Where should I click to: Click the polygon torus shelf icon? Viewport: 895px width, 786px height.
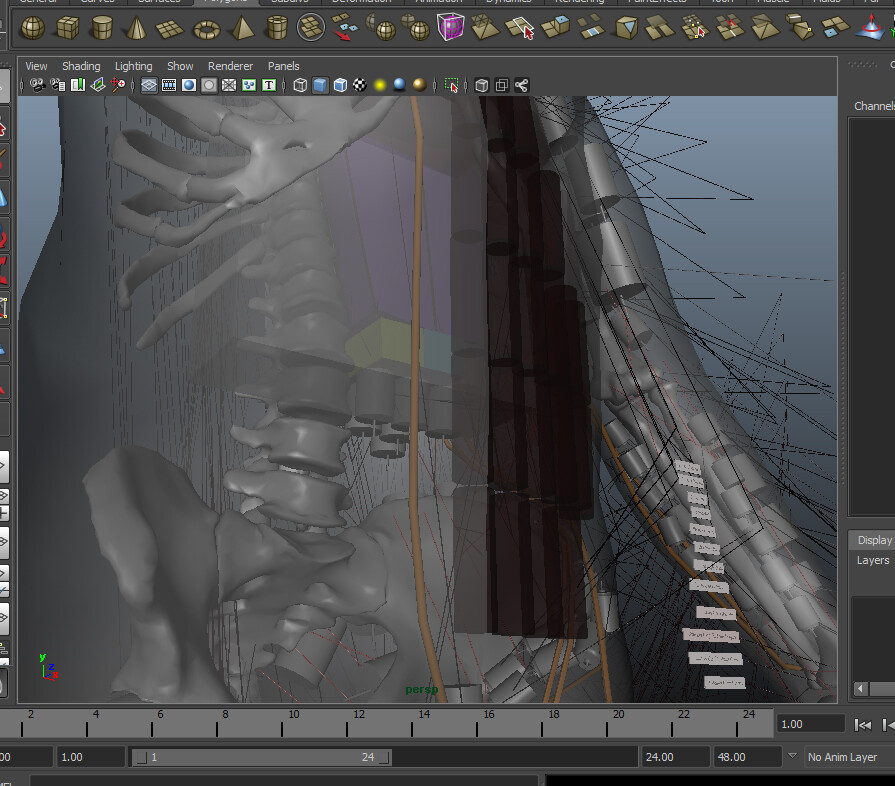pos(207,27)
